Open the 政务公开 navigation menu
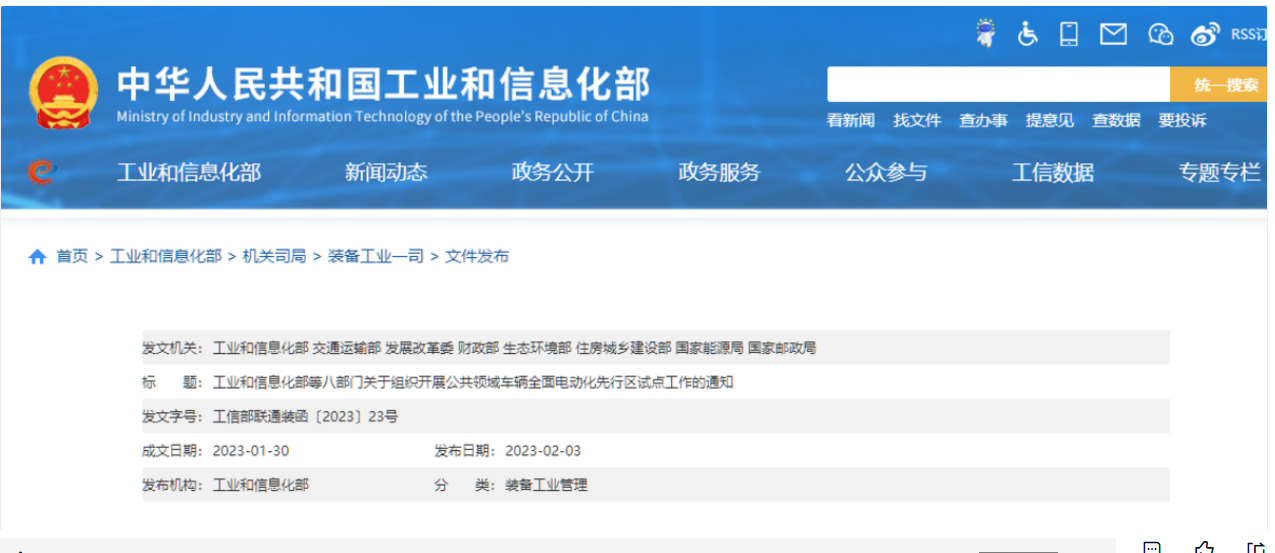 (x=553, y=173)
